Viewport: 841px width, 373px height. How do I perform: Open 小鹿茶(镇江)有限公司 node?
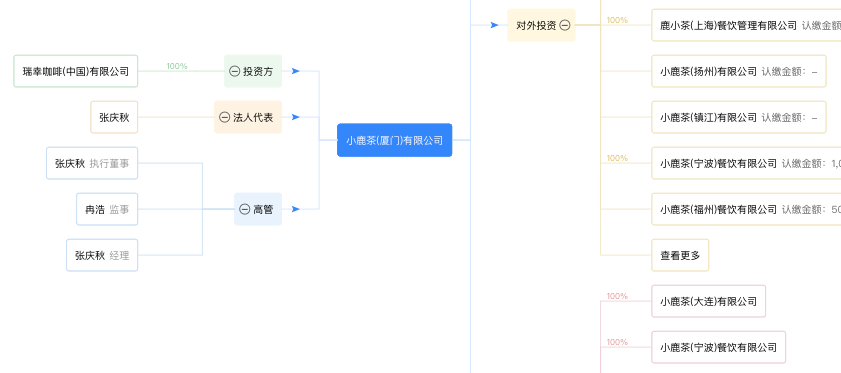(x=739, y=117)
